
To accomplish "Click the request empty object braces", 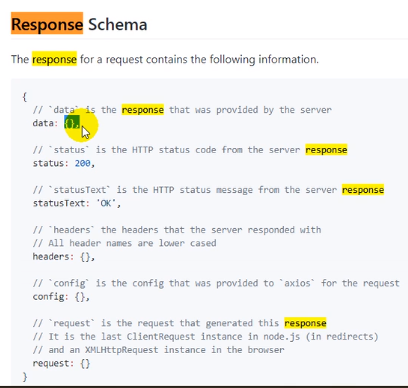I will click(85, 363).
